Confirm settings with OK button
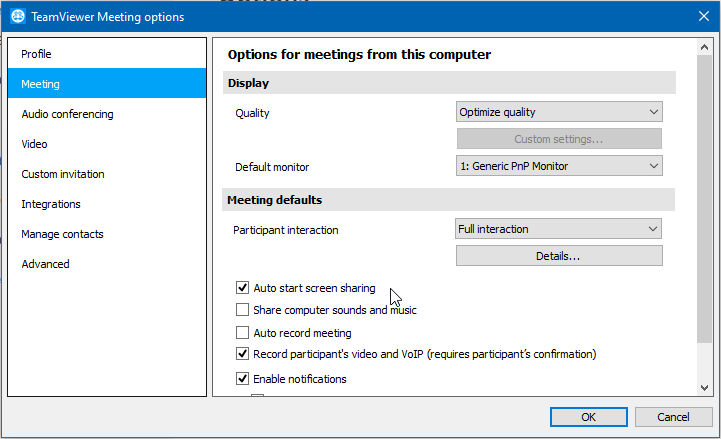Screen dimensions: 721x439 [x=589, y=417]
